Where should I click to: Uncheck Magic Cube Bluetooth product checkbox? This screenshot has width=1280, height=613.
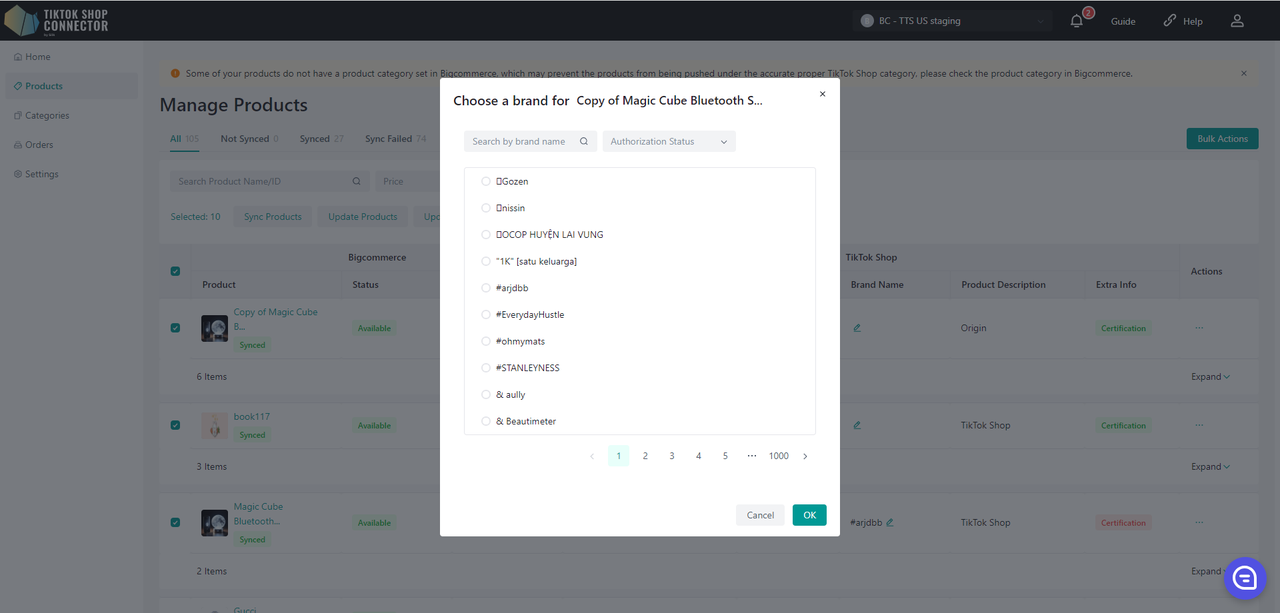click(175, 522)
